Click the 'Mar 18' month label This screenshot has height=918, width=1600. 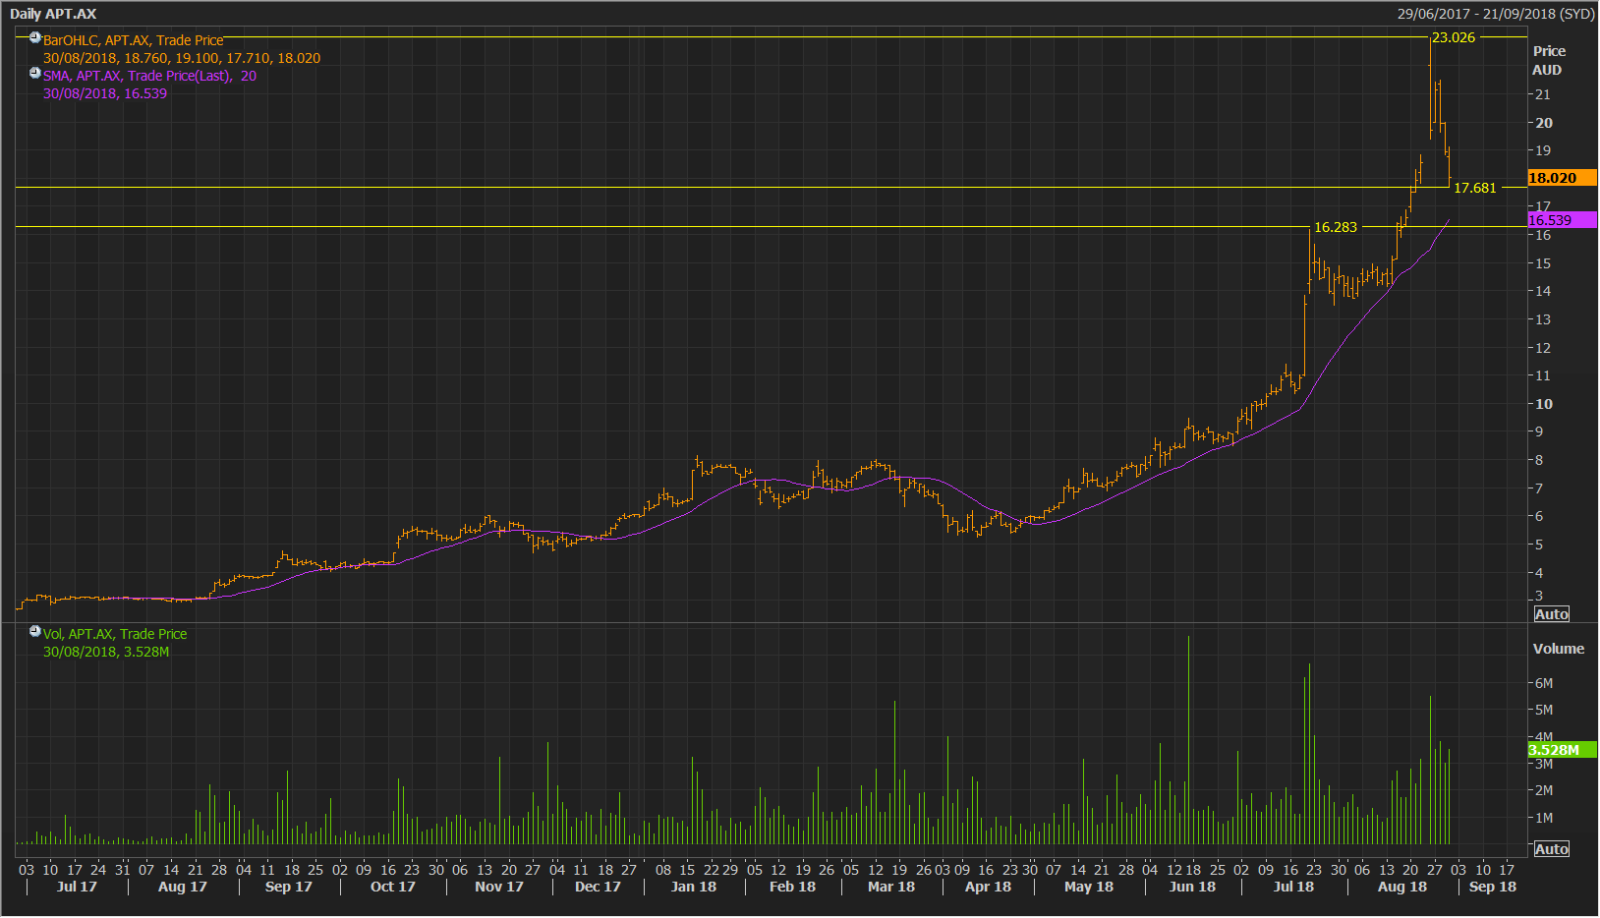891,887
